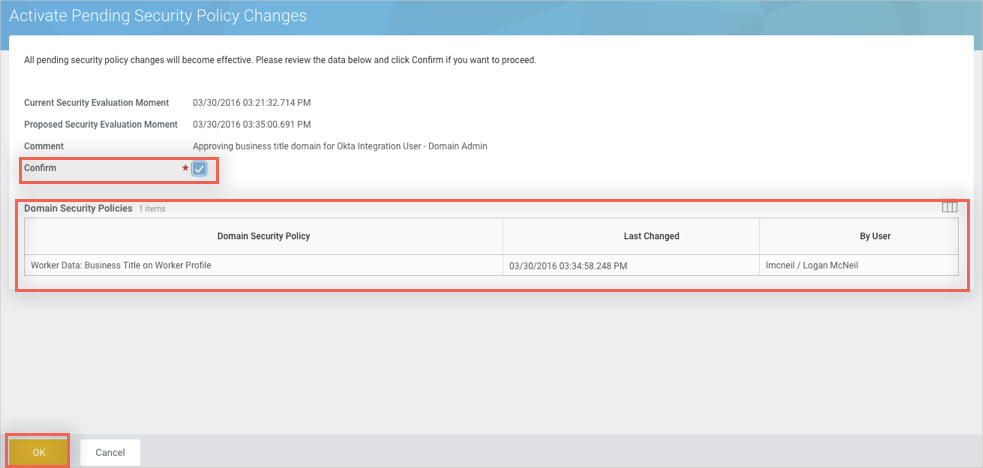This screenshot has width=983, height=468.
Task: Click the Activate Pending Security Policy Changes title
Action: pos(158,16)
